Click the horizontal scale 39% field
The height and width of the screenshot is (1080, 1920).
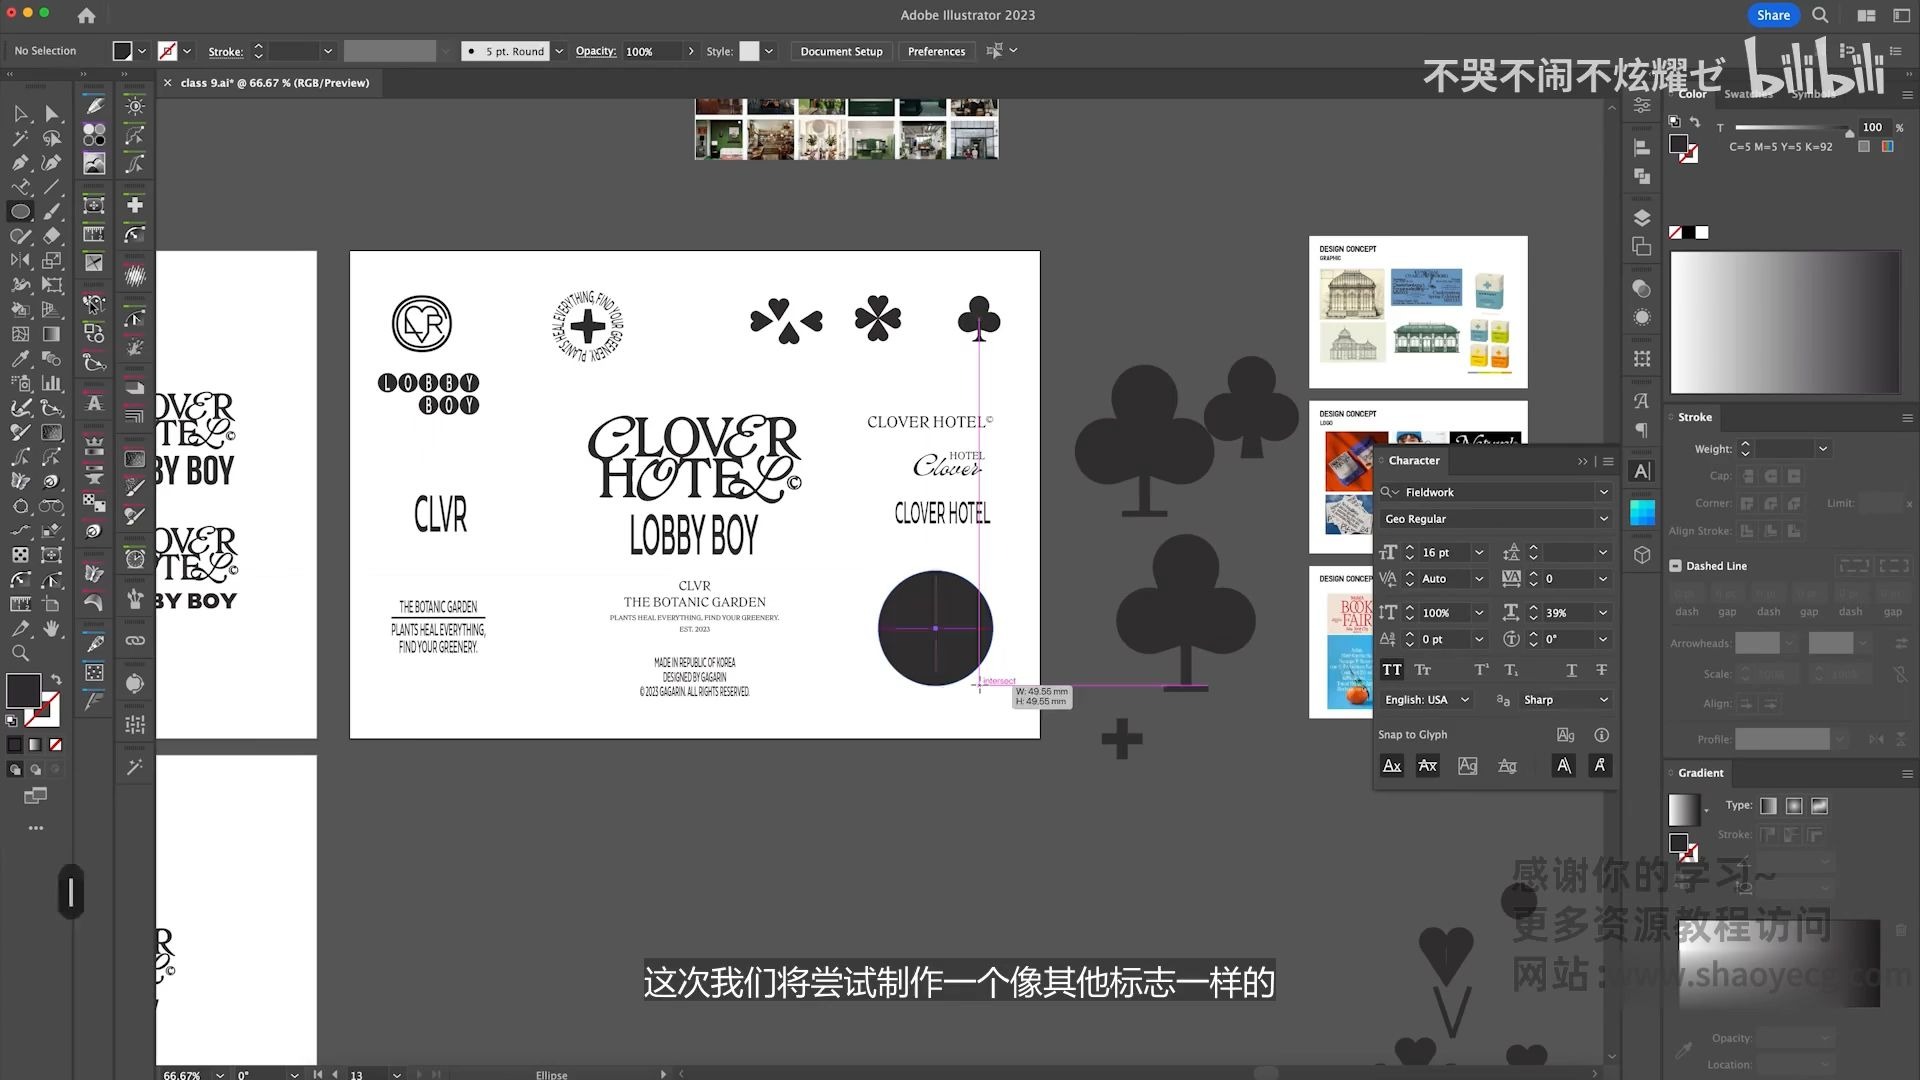tap(1567, 613)
